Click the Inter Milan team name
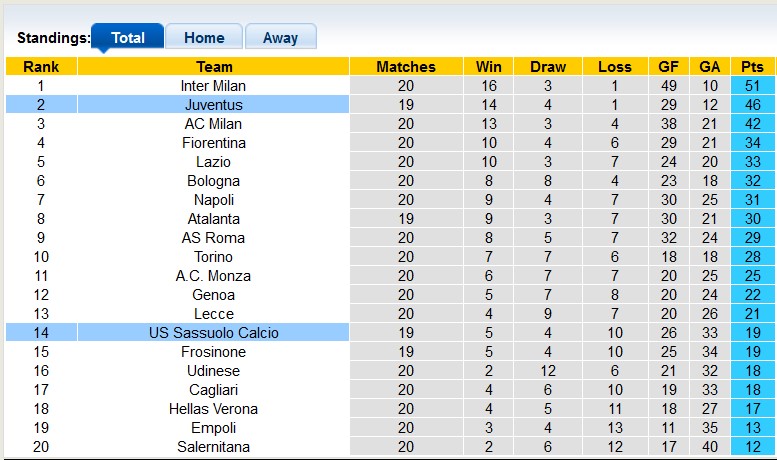777x460 pixels. point(214,86)
